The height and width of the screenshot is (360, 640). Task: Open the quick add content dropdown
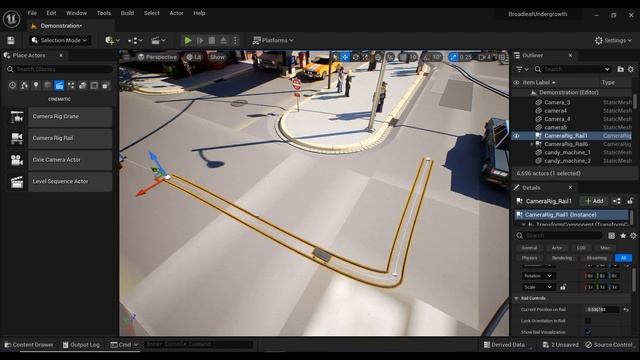[x=112, y=40]
